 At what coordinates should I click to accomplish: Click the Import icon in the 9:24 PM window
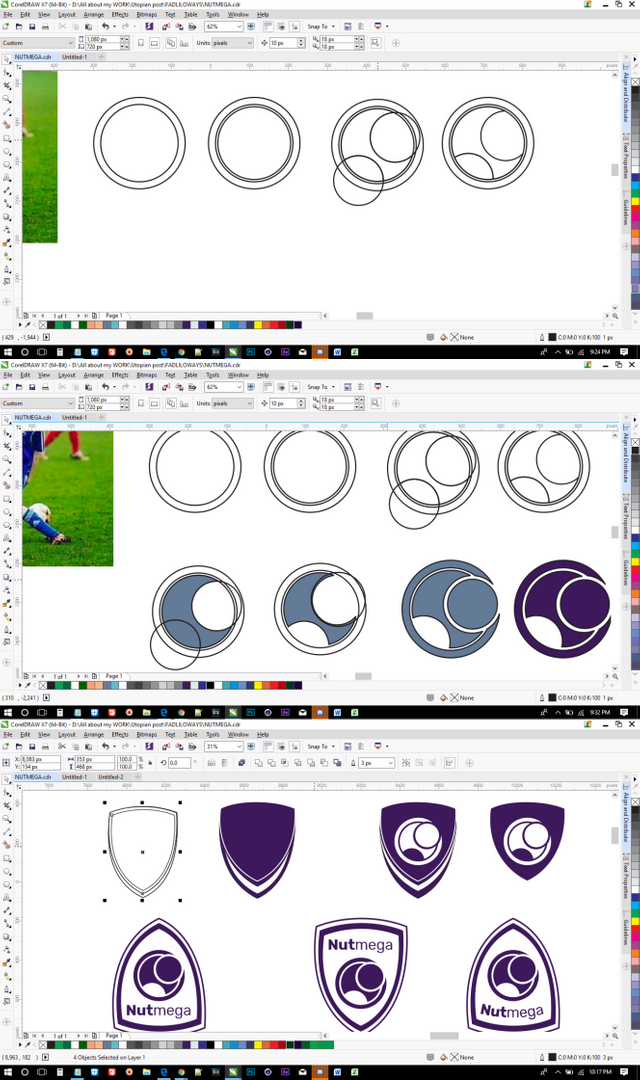coord(166,26)
